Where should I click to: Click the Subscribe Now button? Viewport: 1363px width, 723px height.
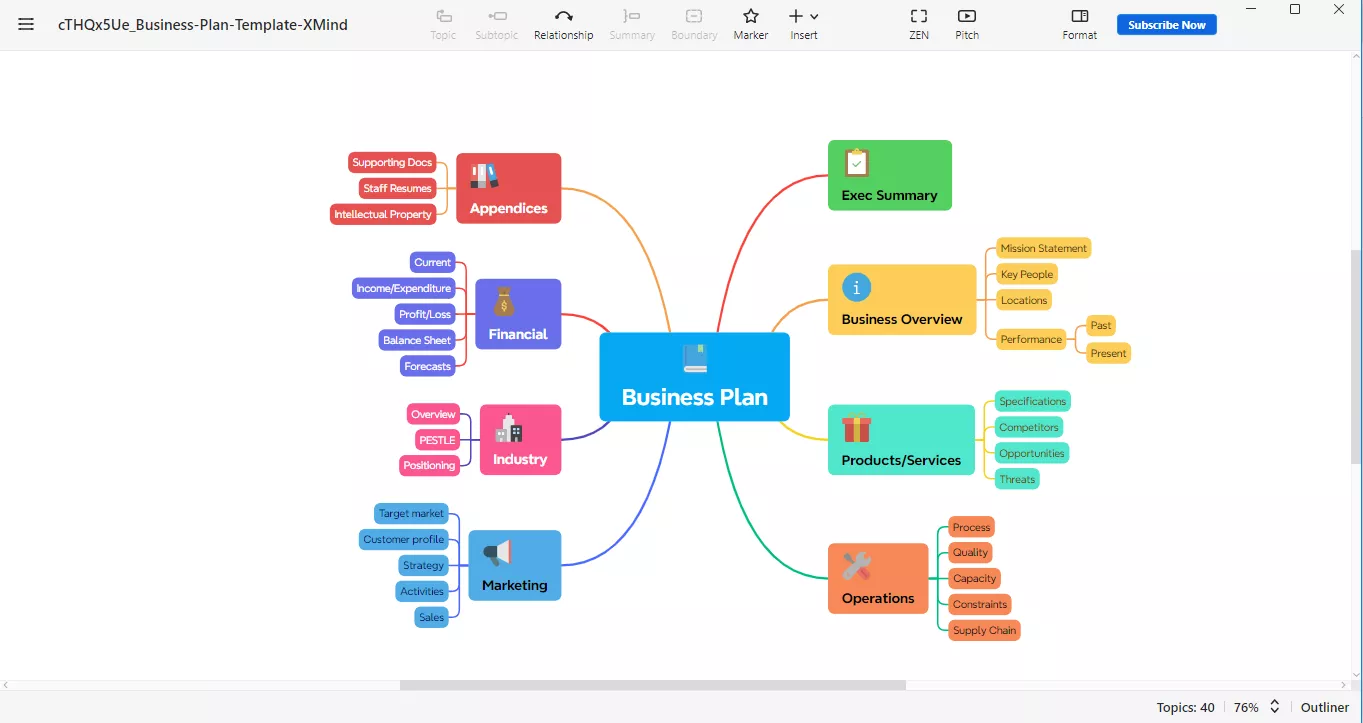(1166, 24)
